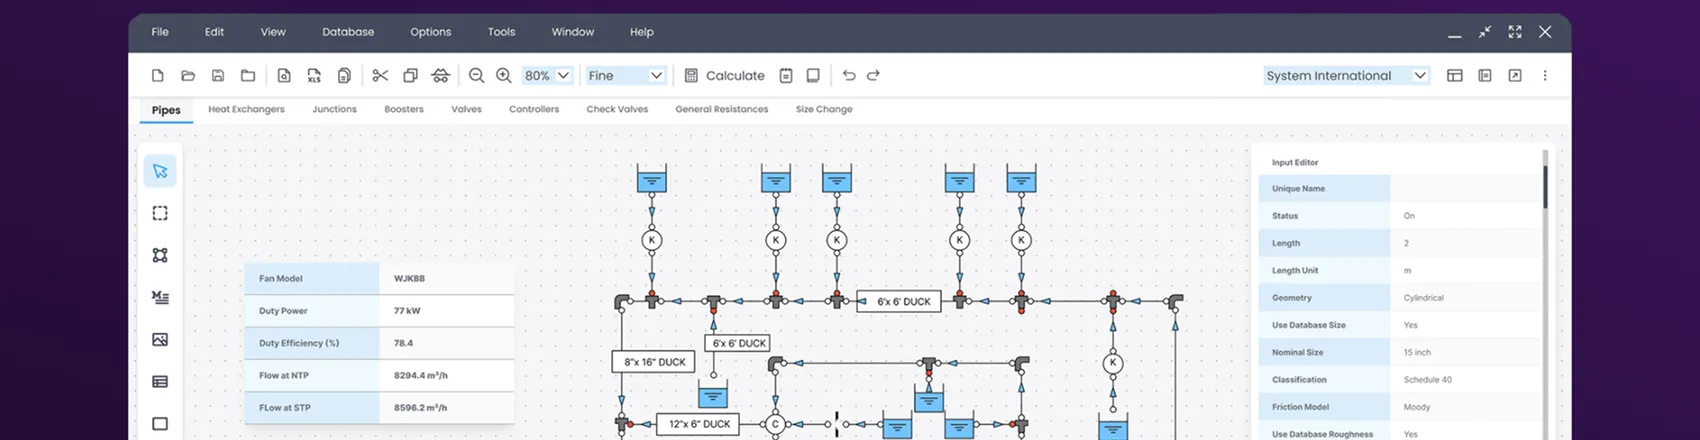
Task: Click the '12"x 6" DUCK' label in diagram
Action: point(698,424)
